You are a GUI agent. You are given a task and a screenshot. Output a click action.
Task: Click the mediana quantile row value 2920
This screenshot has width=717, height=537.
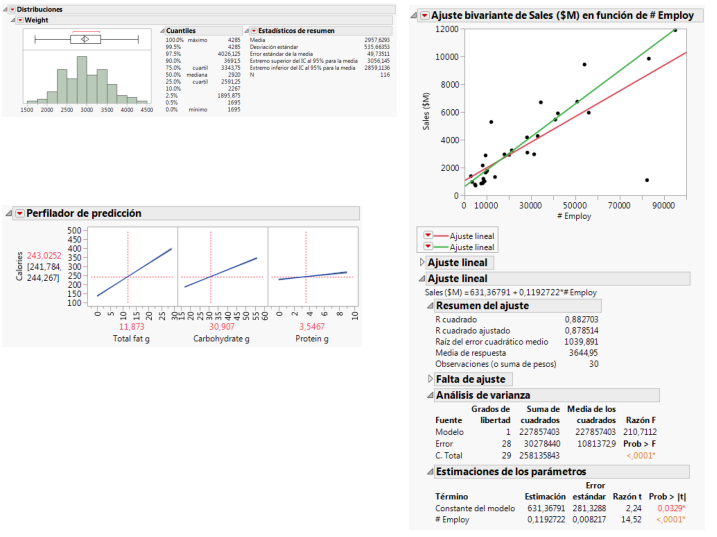[x=234, y=75]
